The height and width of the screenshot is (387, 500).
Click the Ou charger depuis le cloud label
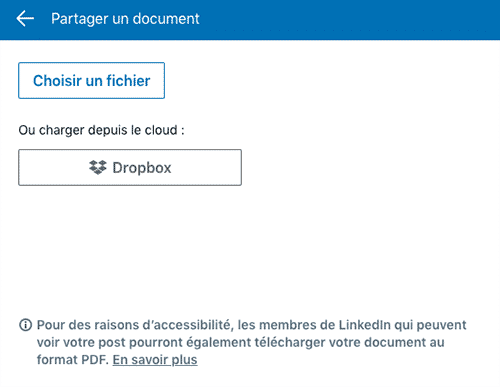[101, 130]
